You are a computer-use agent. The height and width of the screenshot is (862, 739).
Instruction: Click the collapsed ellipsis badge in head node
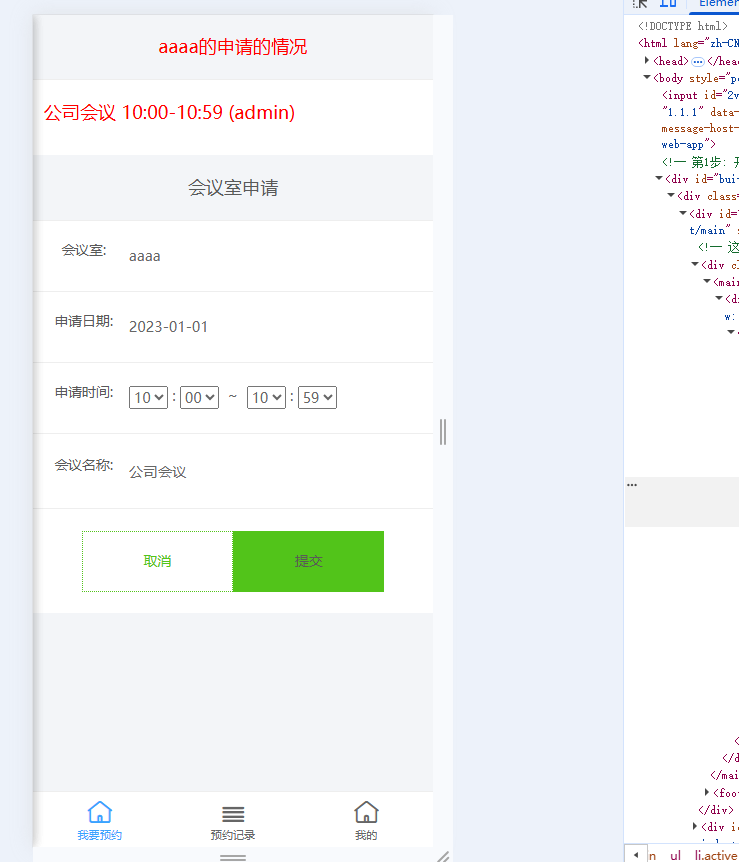tap(698, 61)
